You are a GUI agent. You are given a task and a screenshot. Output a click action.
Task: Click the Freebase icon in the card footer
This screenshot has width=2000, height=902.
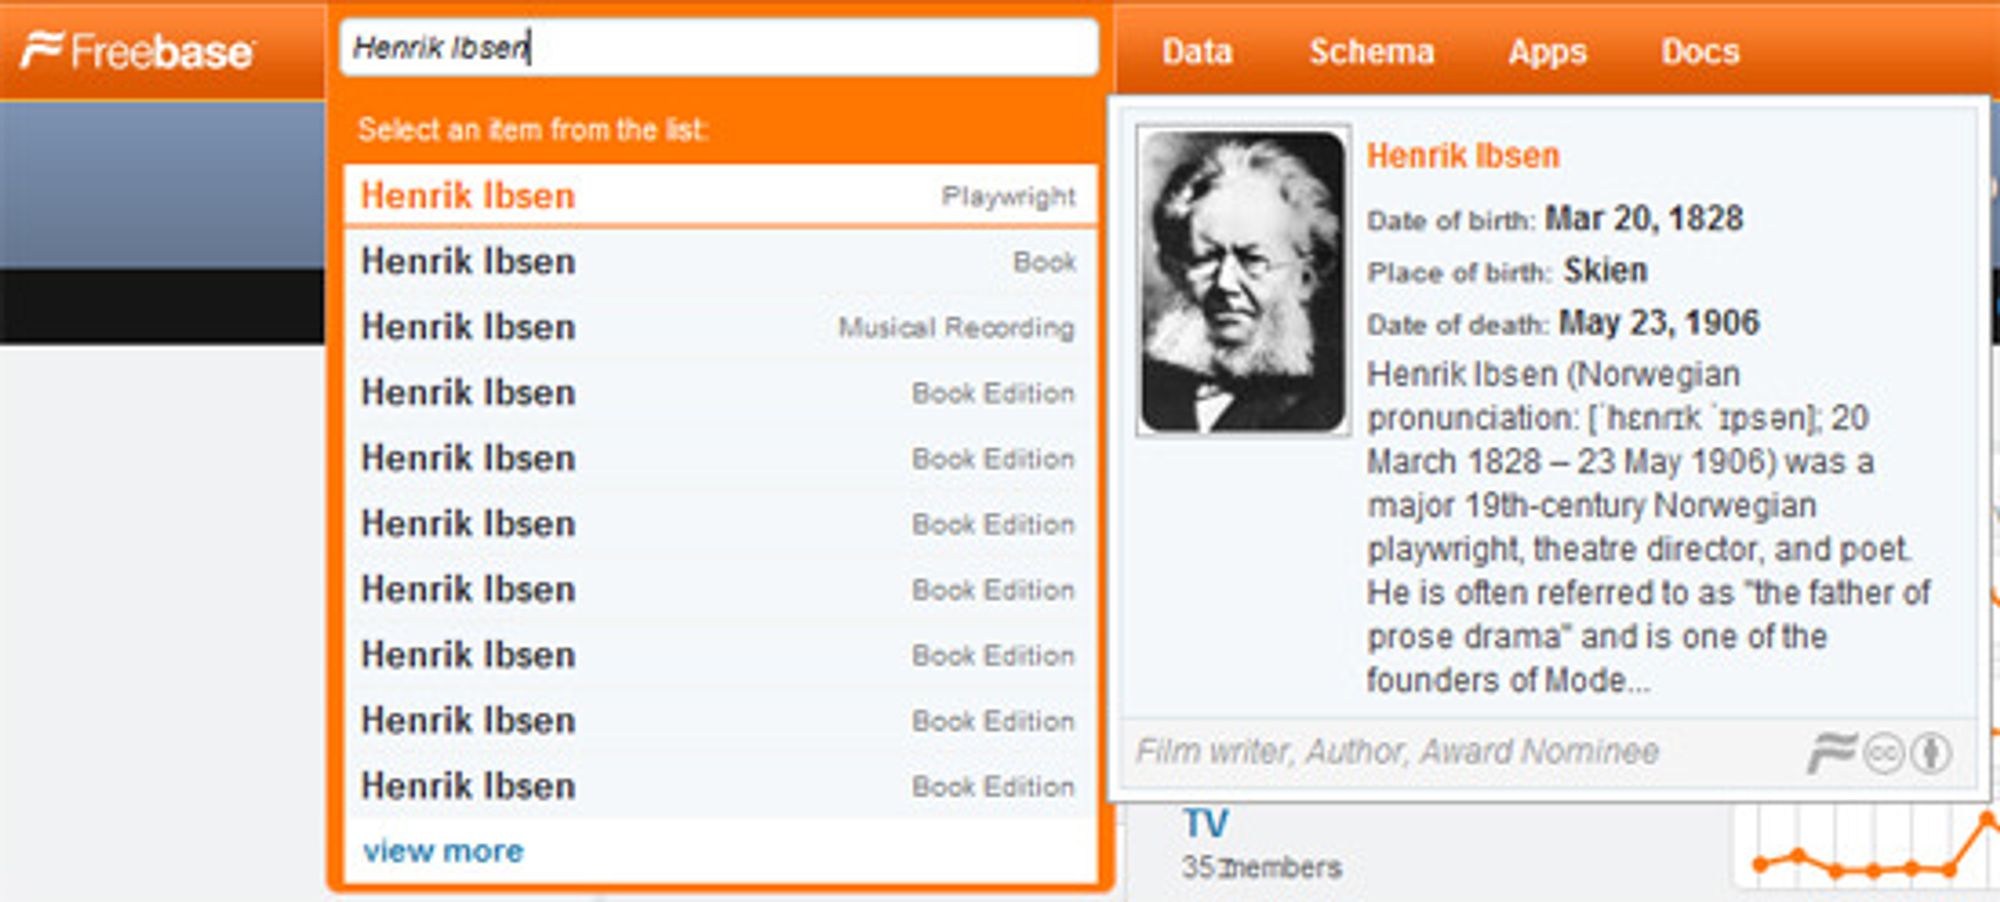tap(1831, 753)
